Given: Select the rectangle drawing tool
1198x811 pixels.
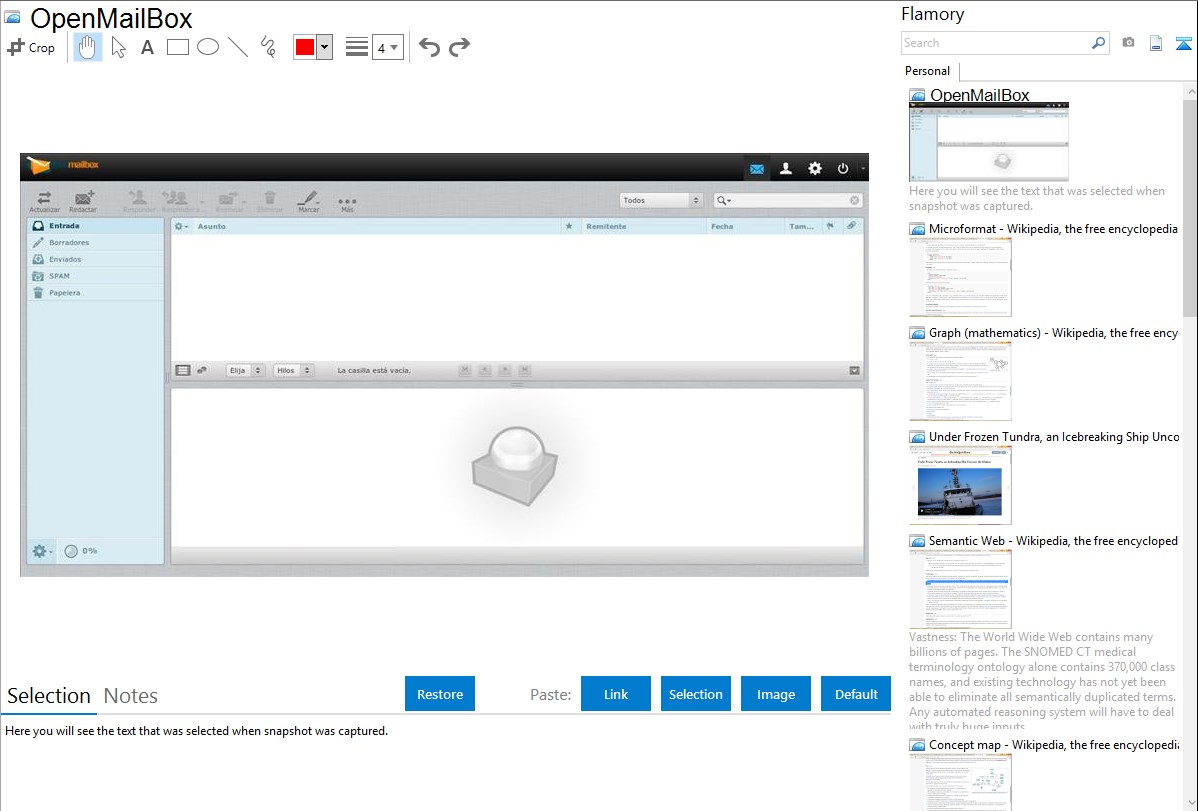Looking at the screenshot, I should point(178,47).
